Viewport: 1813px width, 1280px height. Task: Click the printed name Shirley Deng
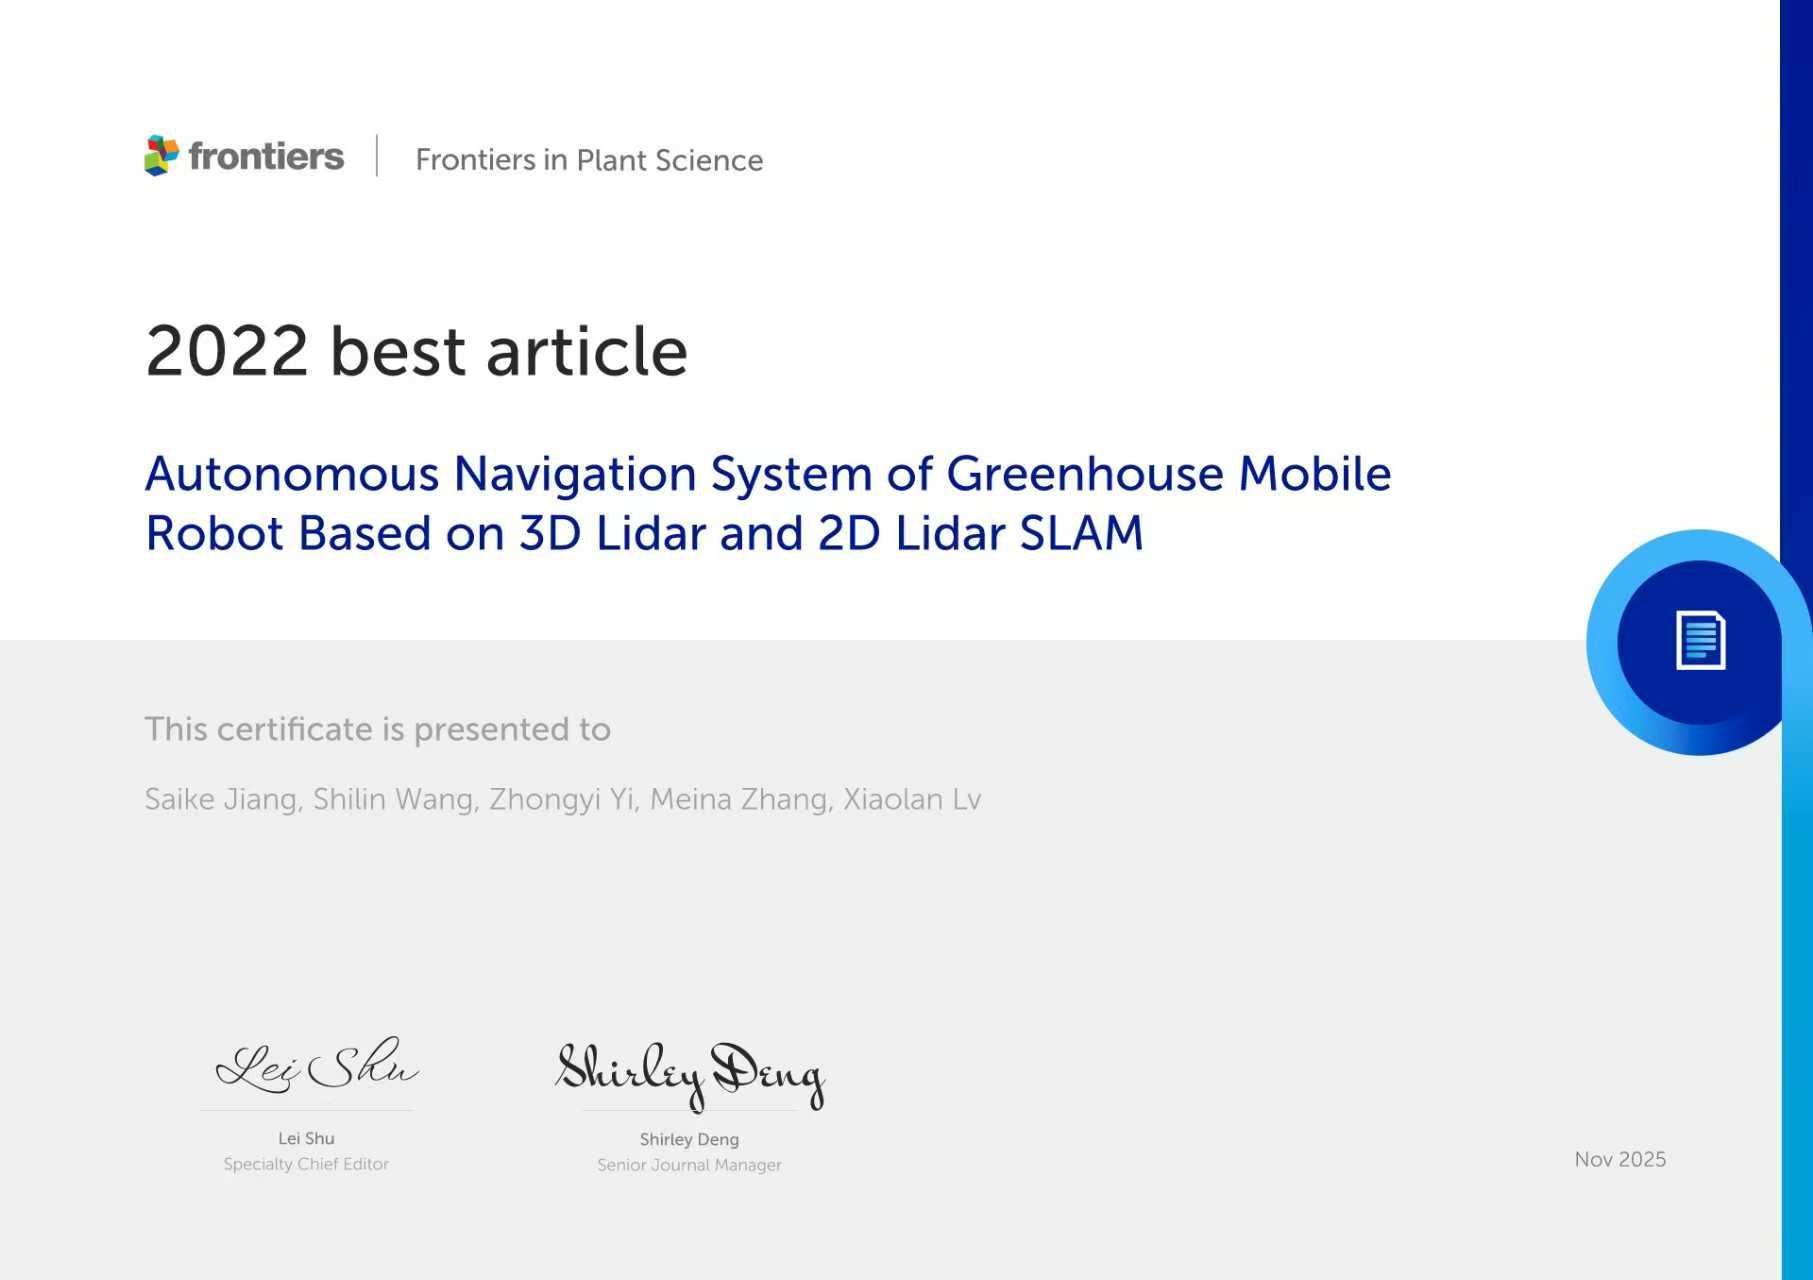(x=689, y=1139)
